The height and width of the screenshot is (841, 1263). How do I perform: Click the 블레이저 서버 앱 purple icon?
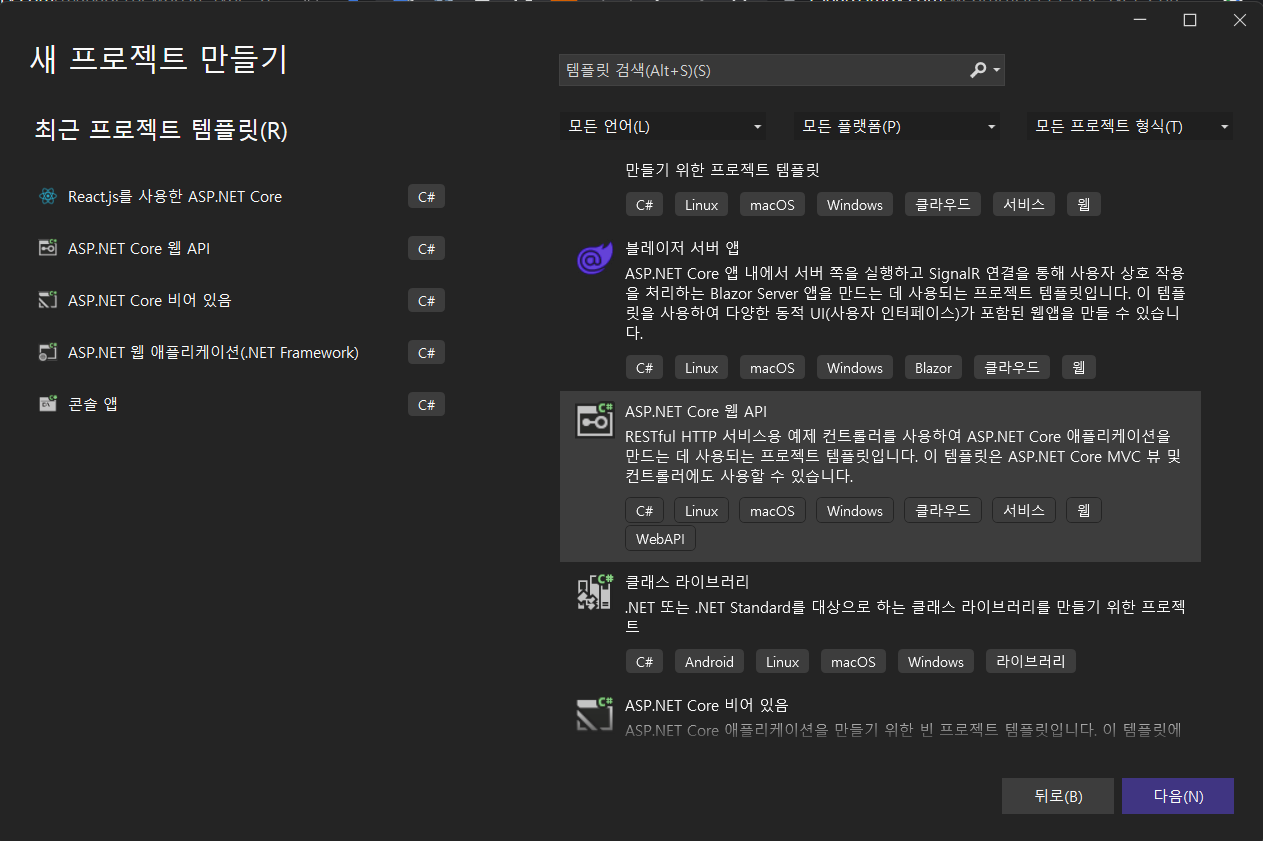(594, 258)
